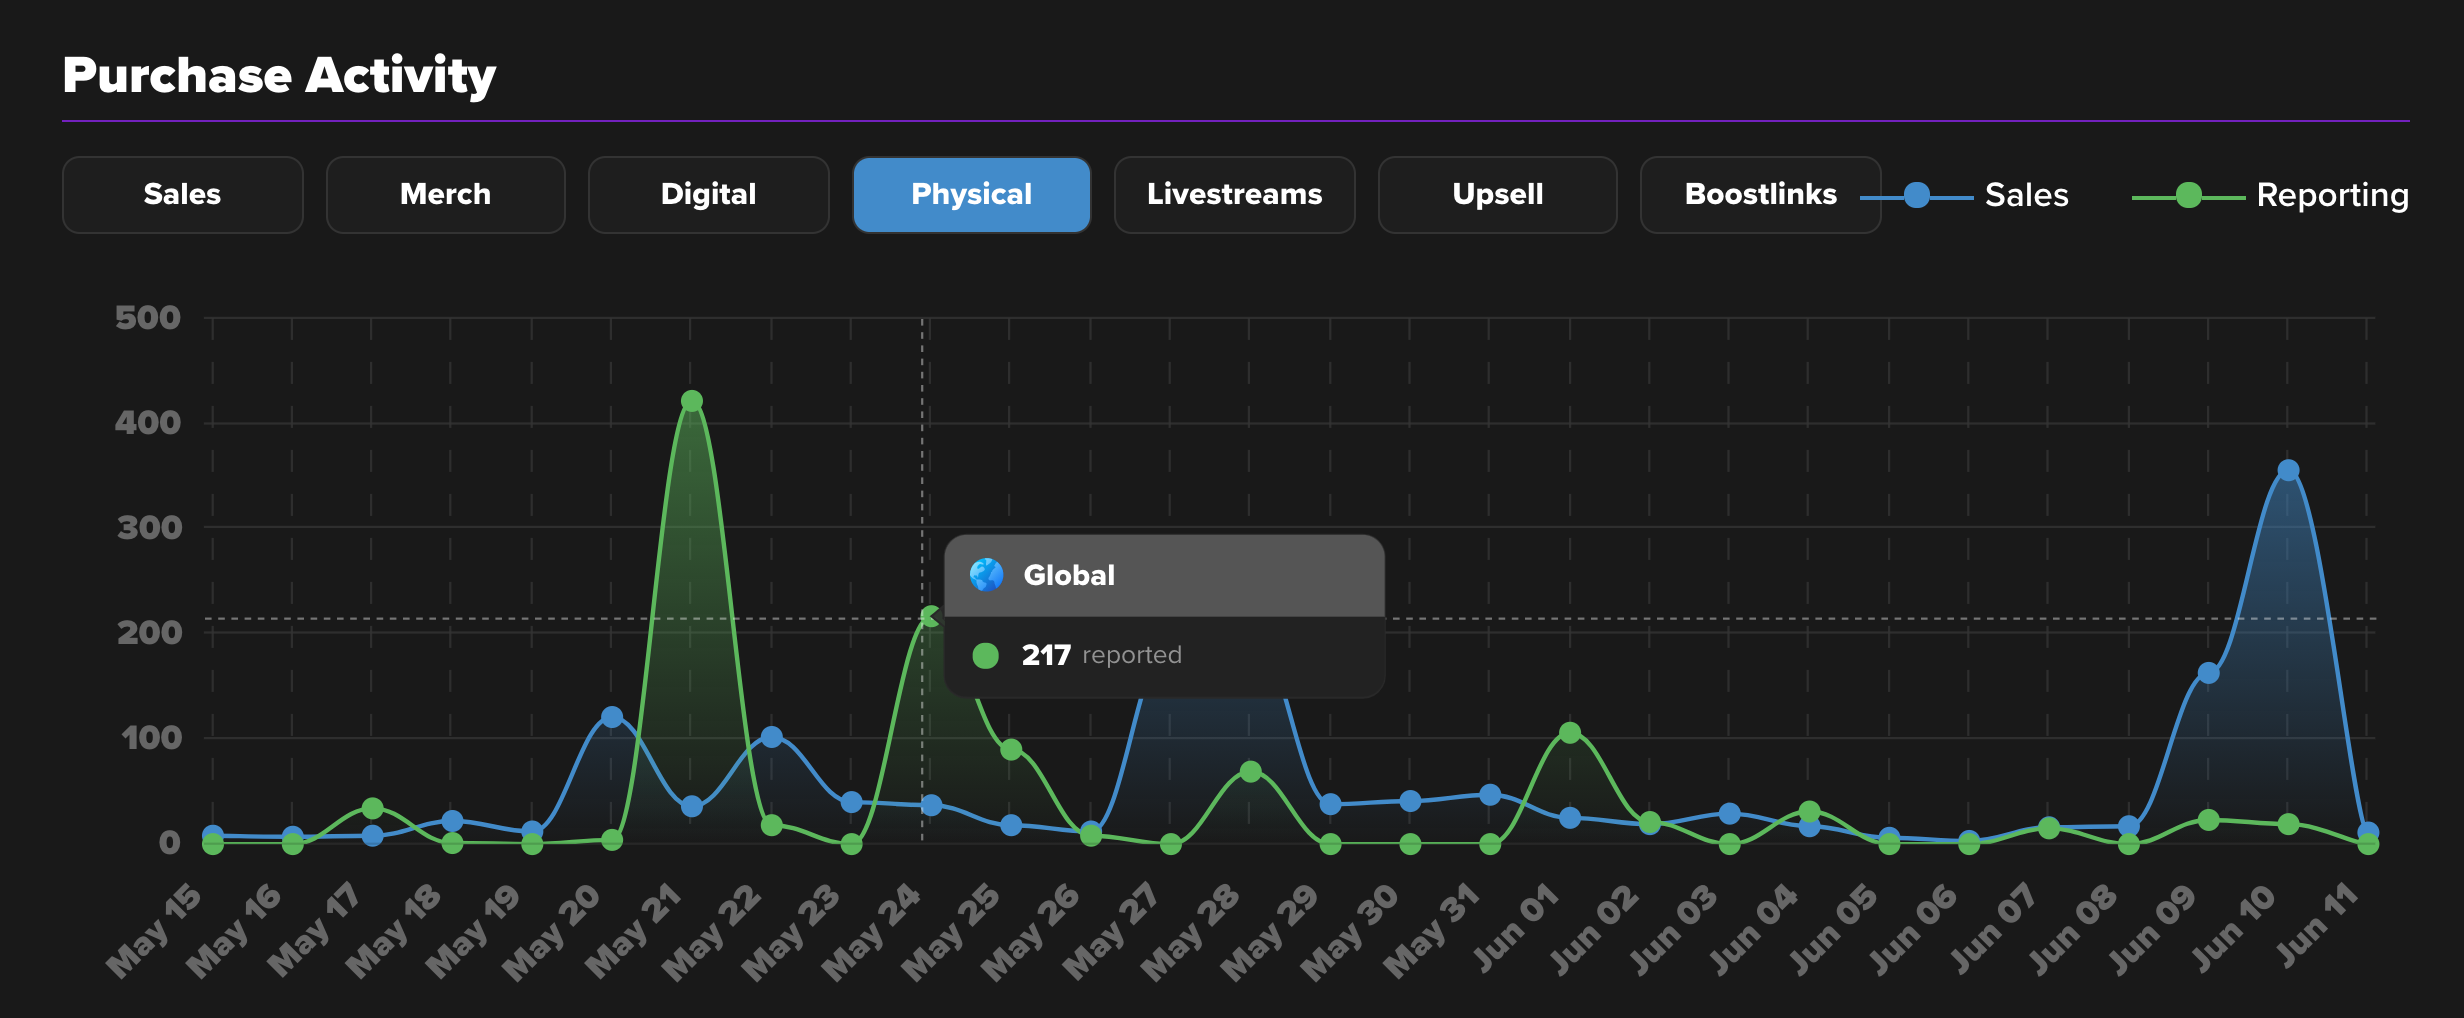
Task: Click the blue Sales point on May 22
Action: [x=771, y=737]
